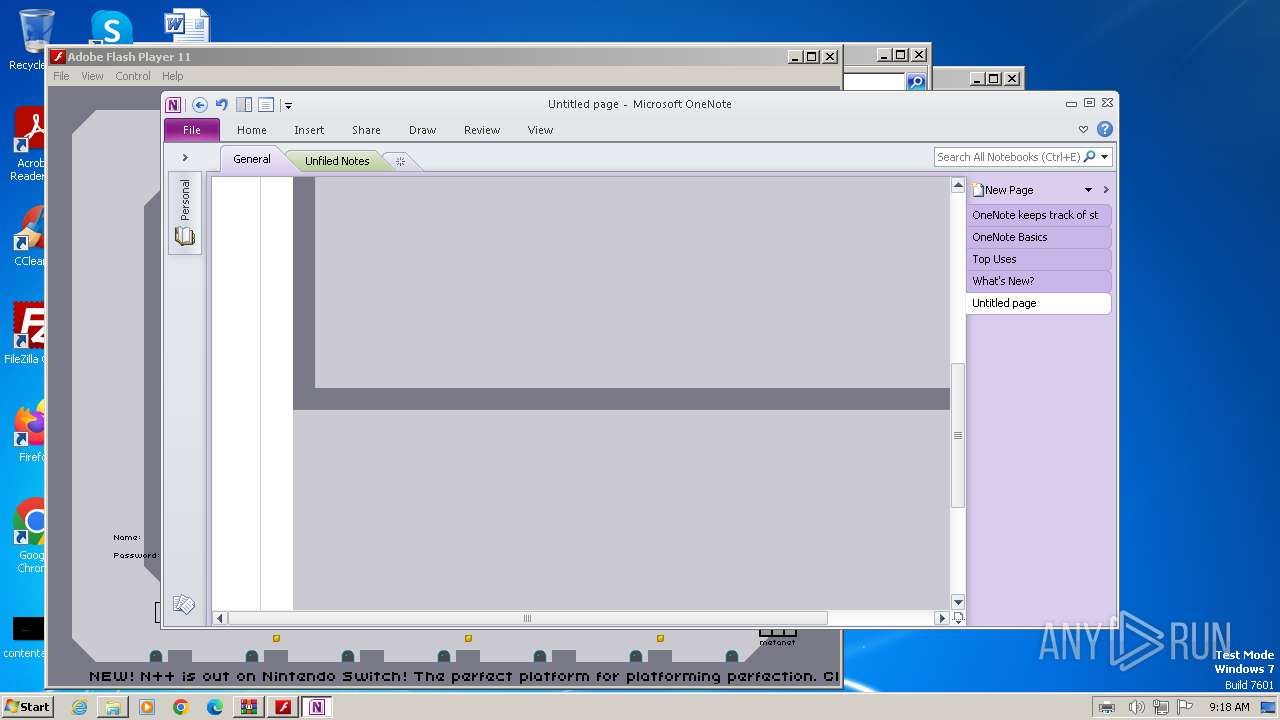Screen dimensions: 1280x720
Task: Open the 'What's New?' page
Action: (1039, 281)
